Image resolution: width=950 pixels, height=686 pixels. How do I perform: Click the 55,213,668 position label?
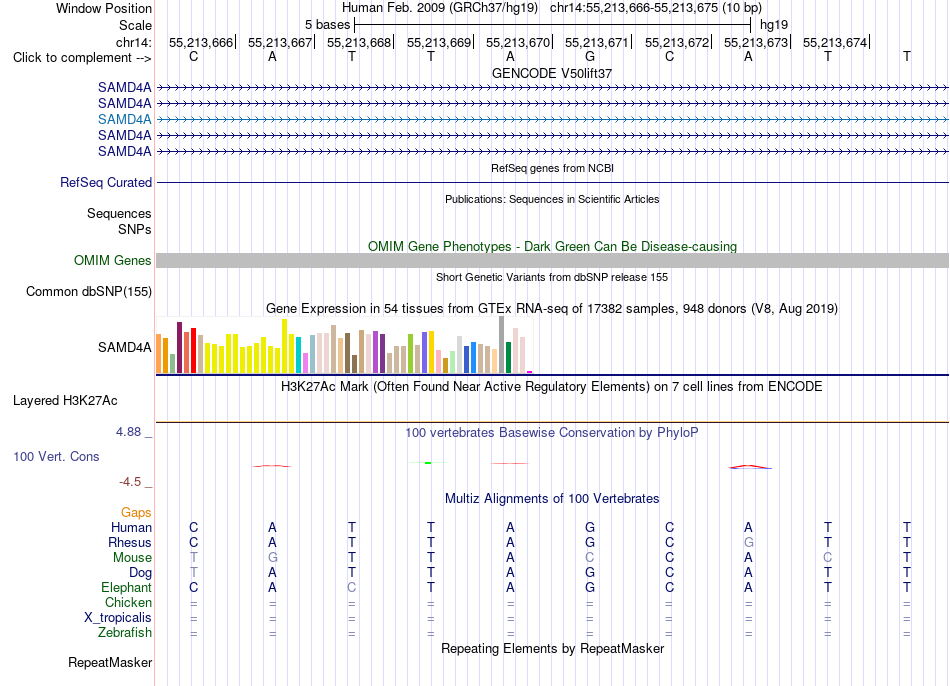click(359, 42)
